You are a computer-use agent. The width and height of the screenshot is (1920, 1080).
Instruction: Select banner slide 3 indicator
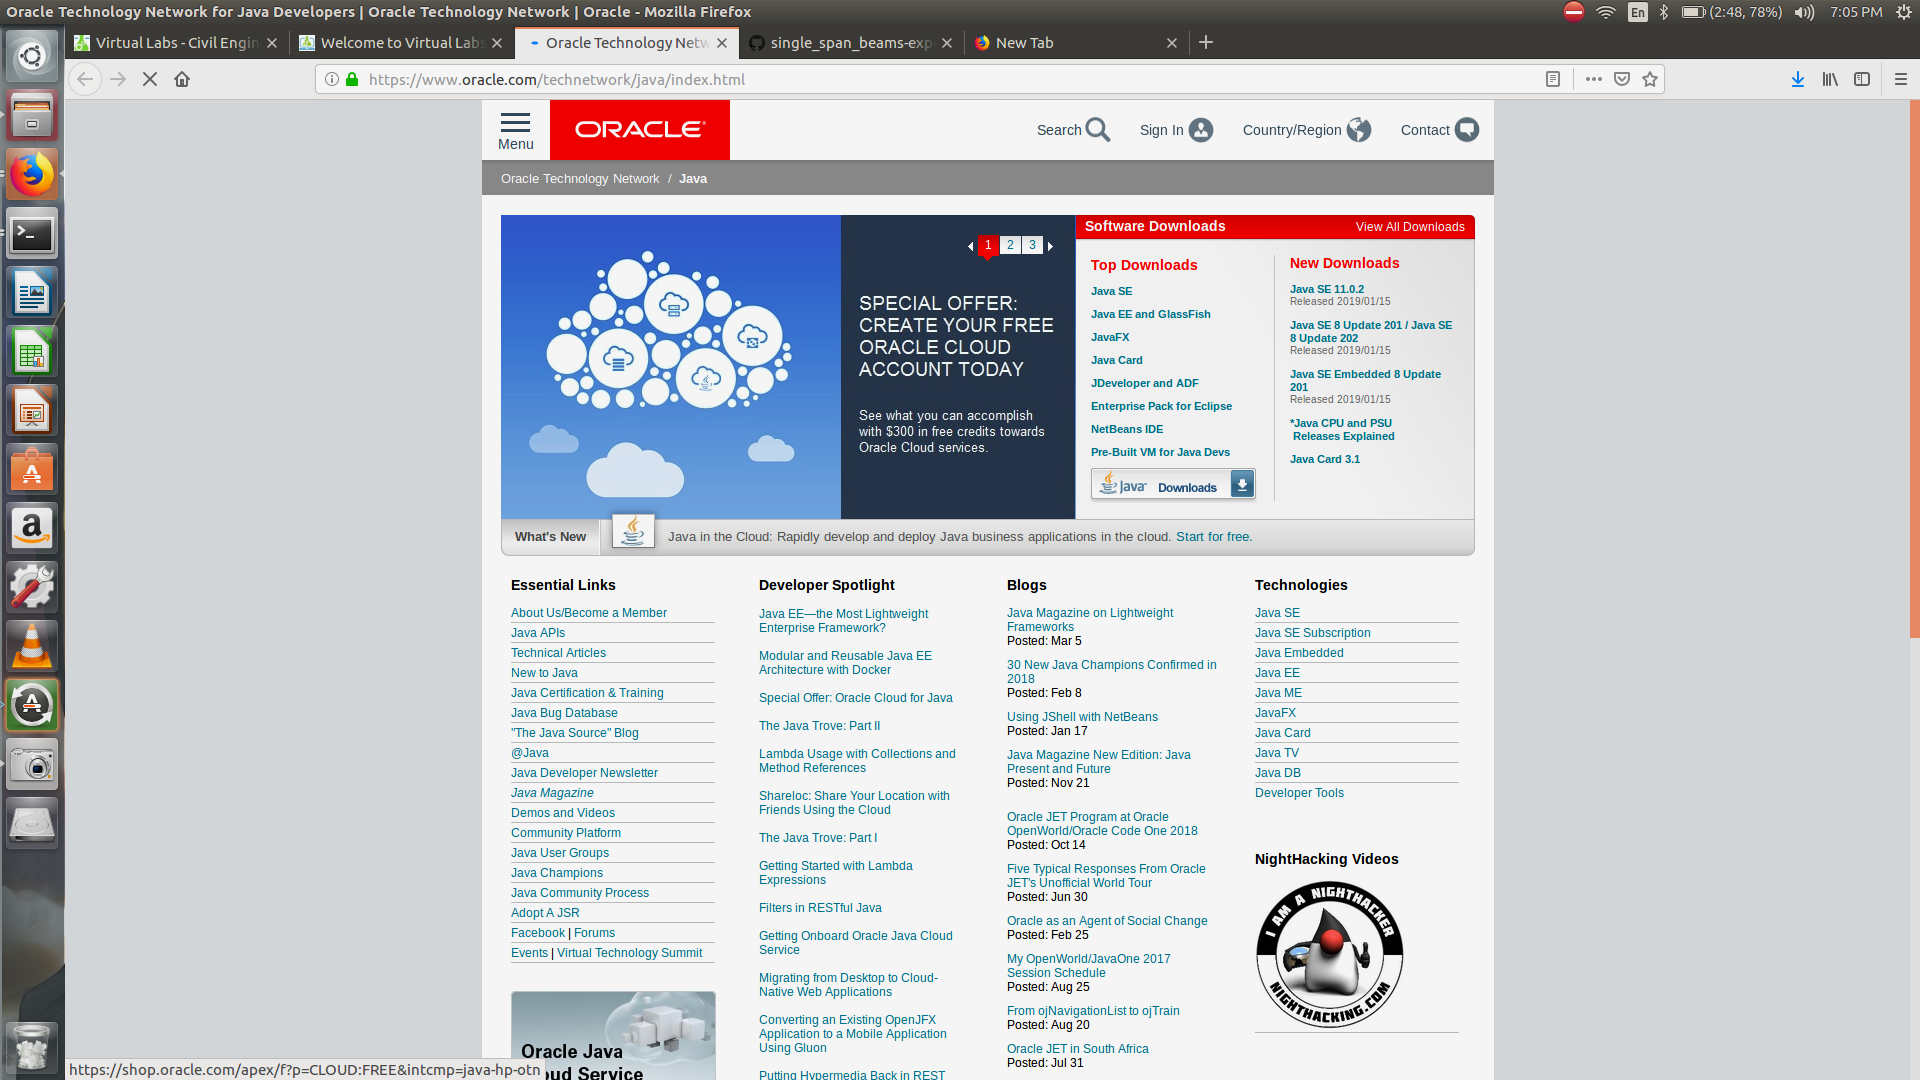point(1032,245)
